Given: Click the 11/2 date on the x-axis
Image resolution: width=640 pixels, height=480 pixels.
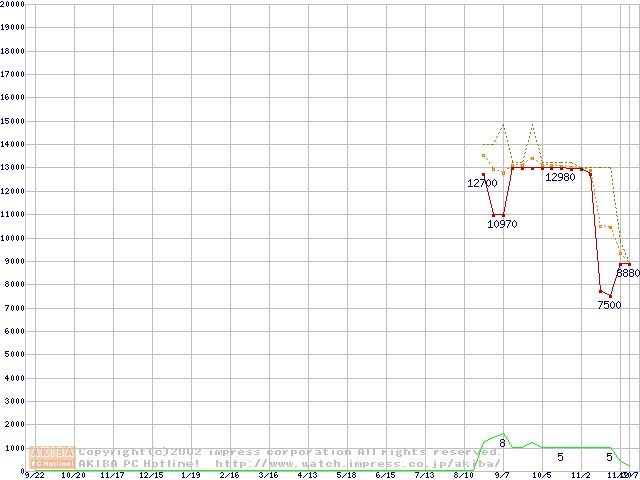Looking at the screenshot, I should click(x=580, y=476).
